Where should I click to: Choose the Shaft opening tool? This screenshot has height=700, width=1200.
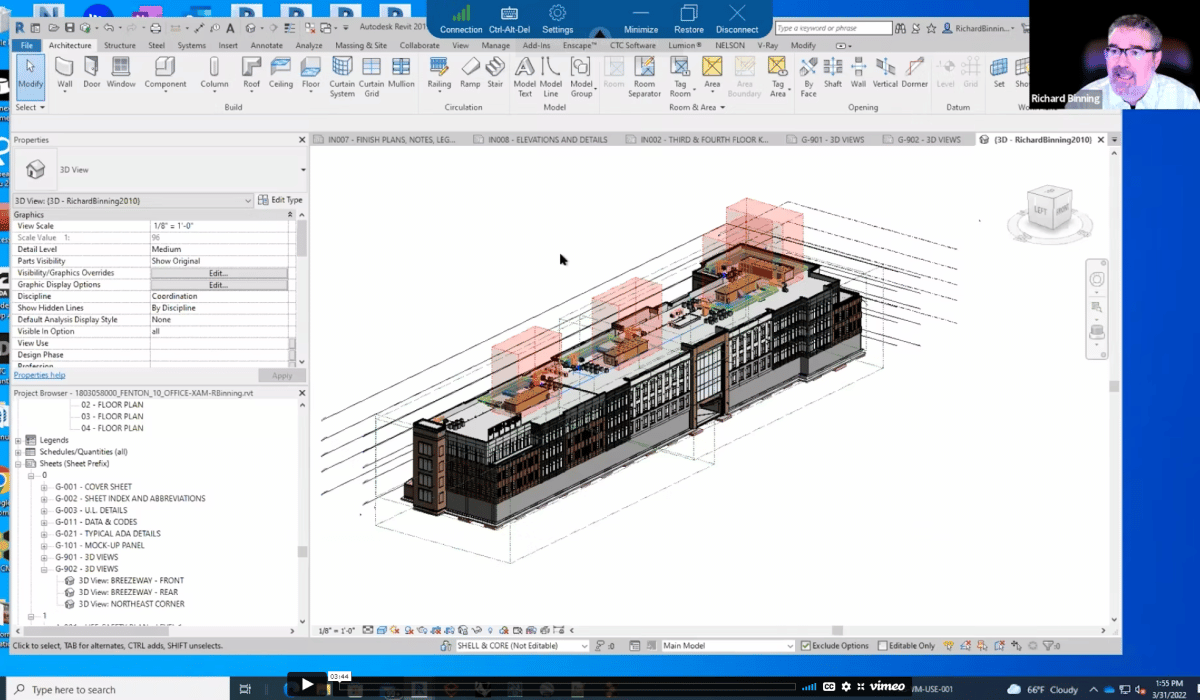coord(833,72)
